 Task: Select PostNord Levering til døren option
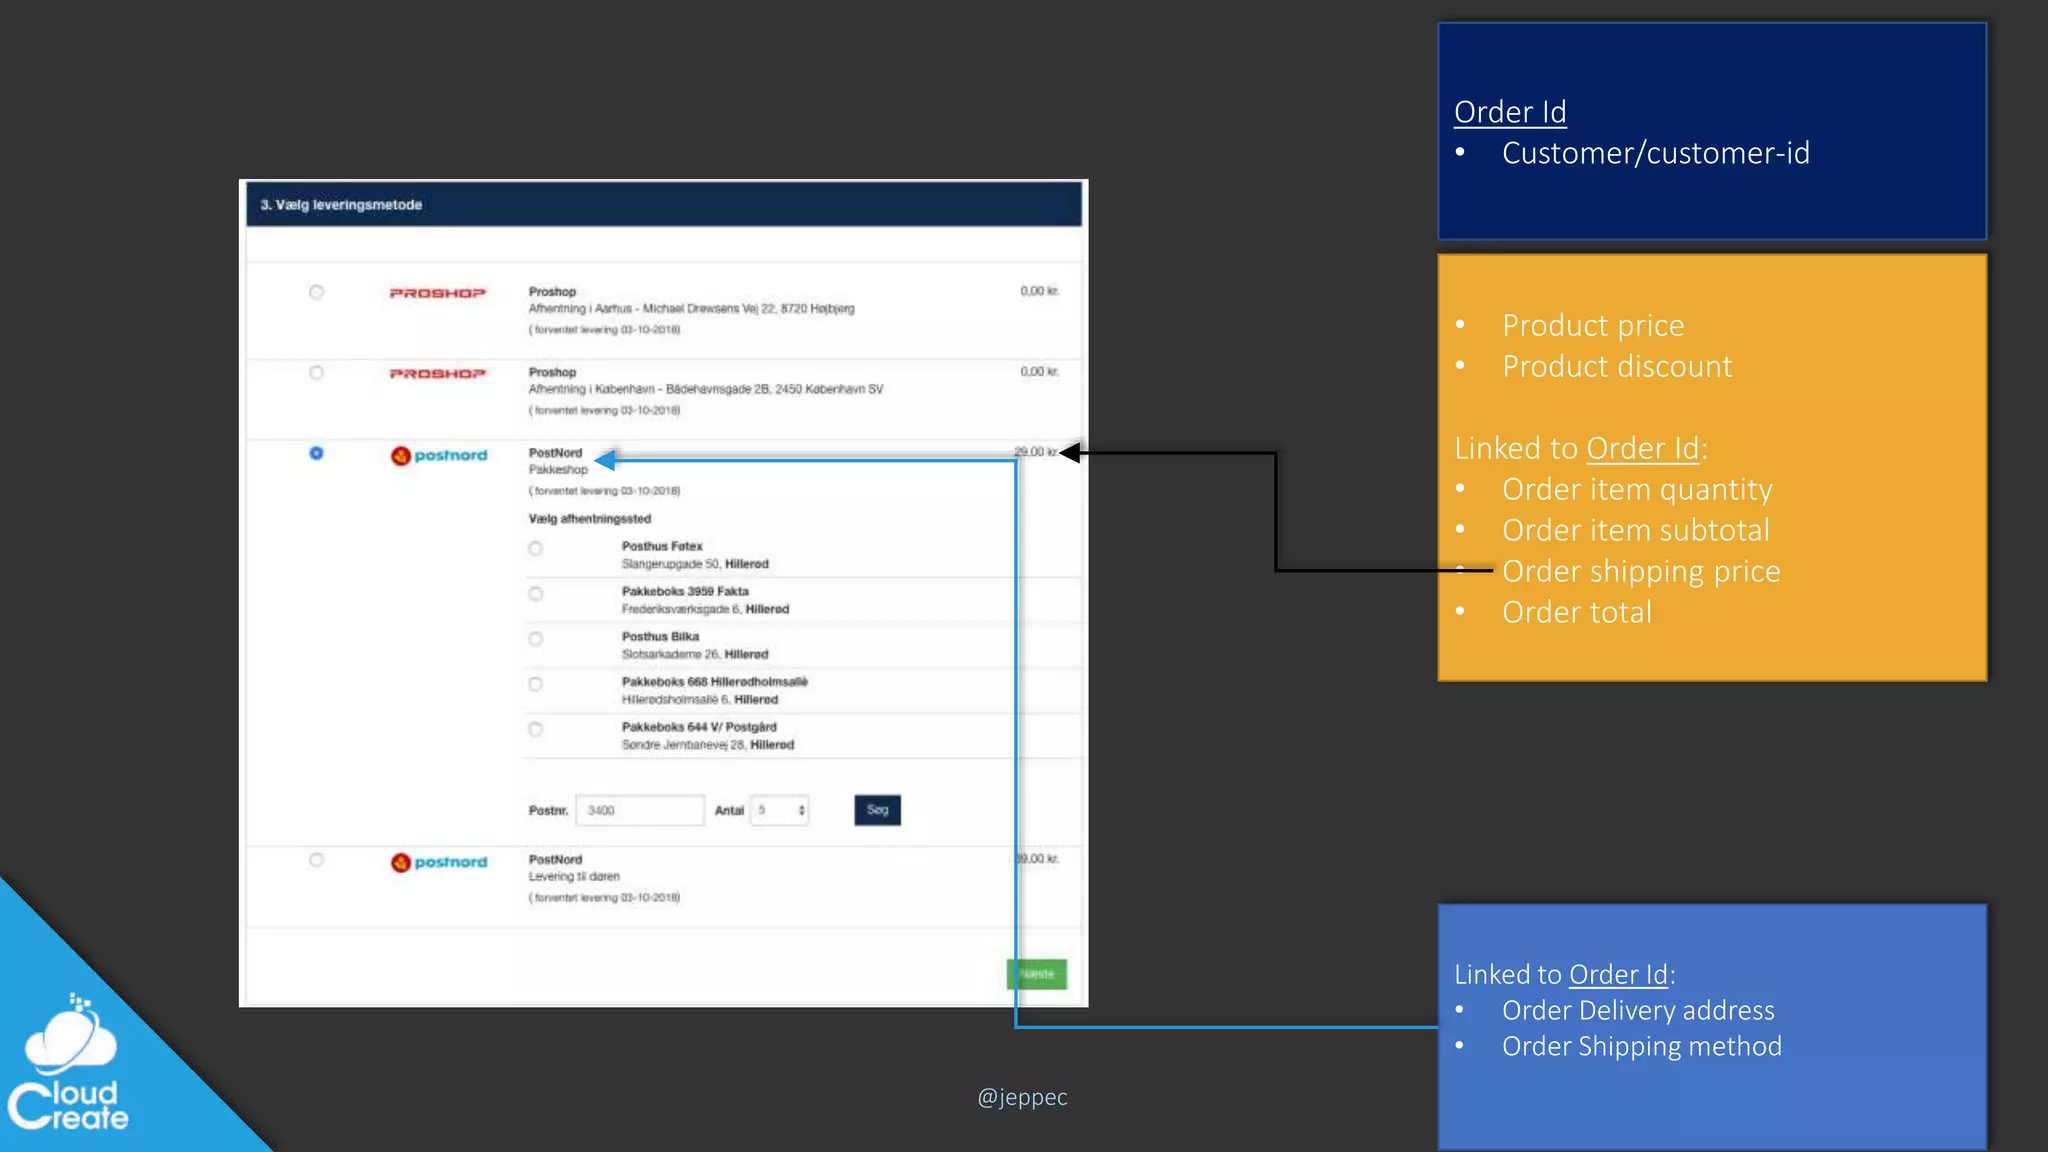[x=316, y=860]
